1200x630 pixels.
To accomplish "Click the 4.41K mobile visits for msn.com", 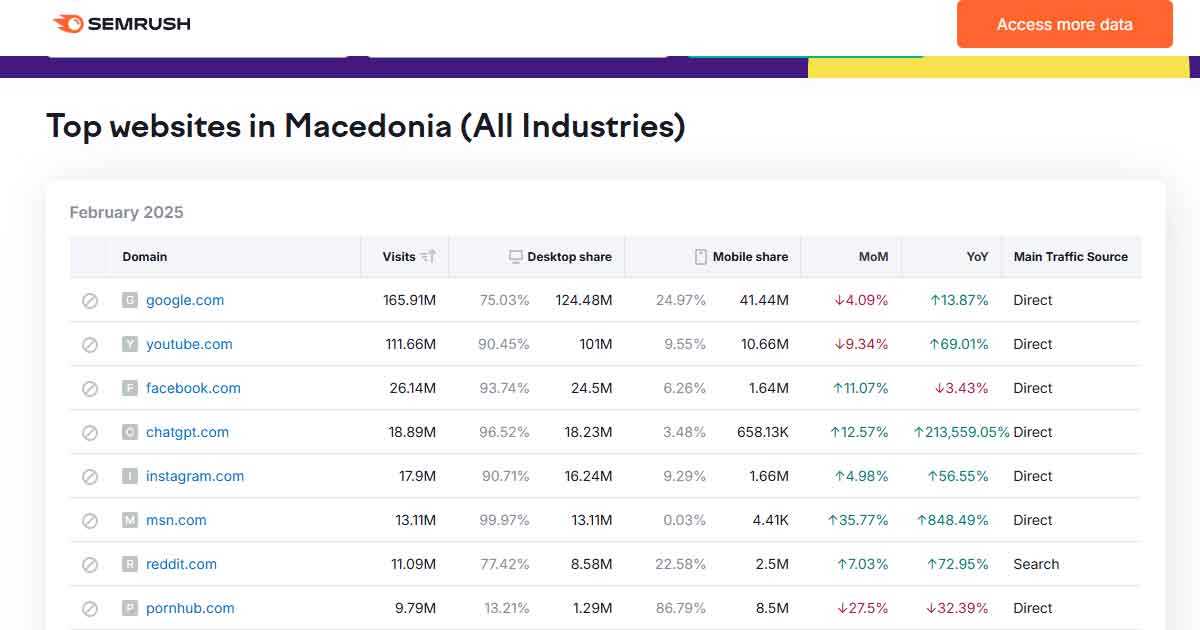I will tap(771, 520).
